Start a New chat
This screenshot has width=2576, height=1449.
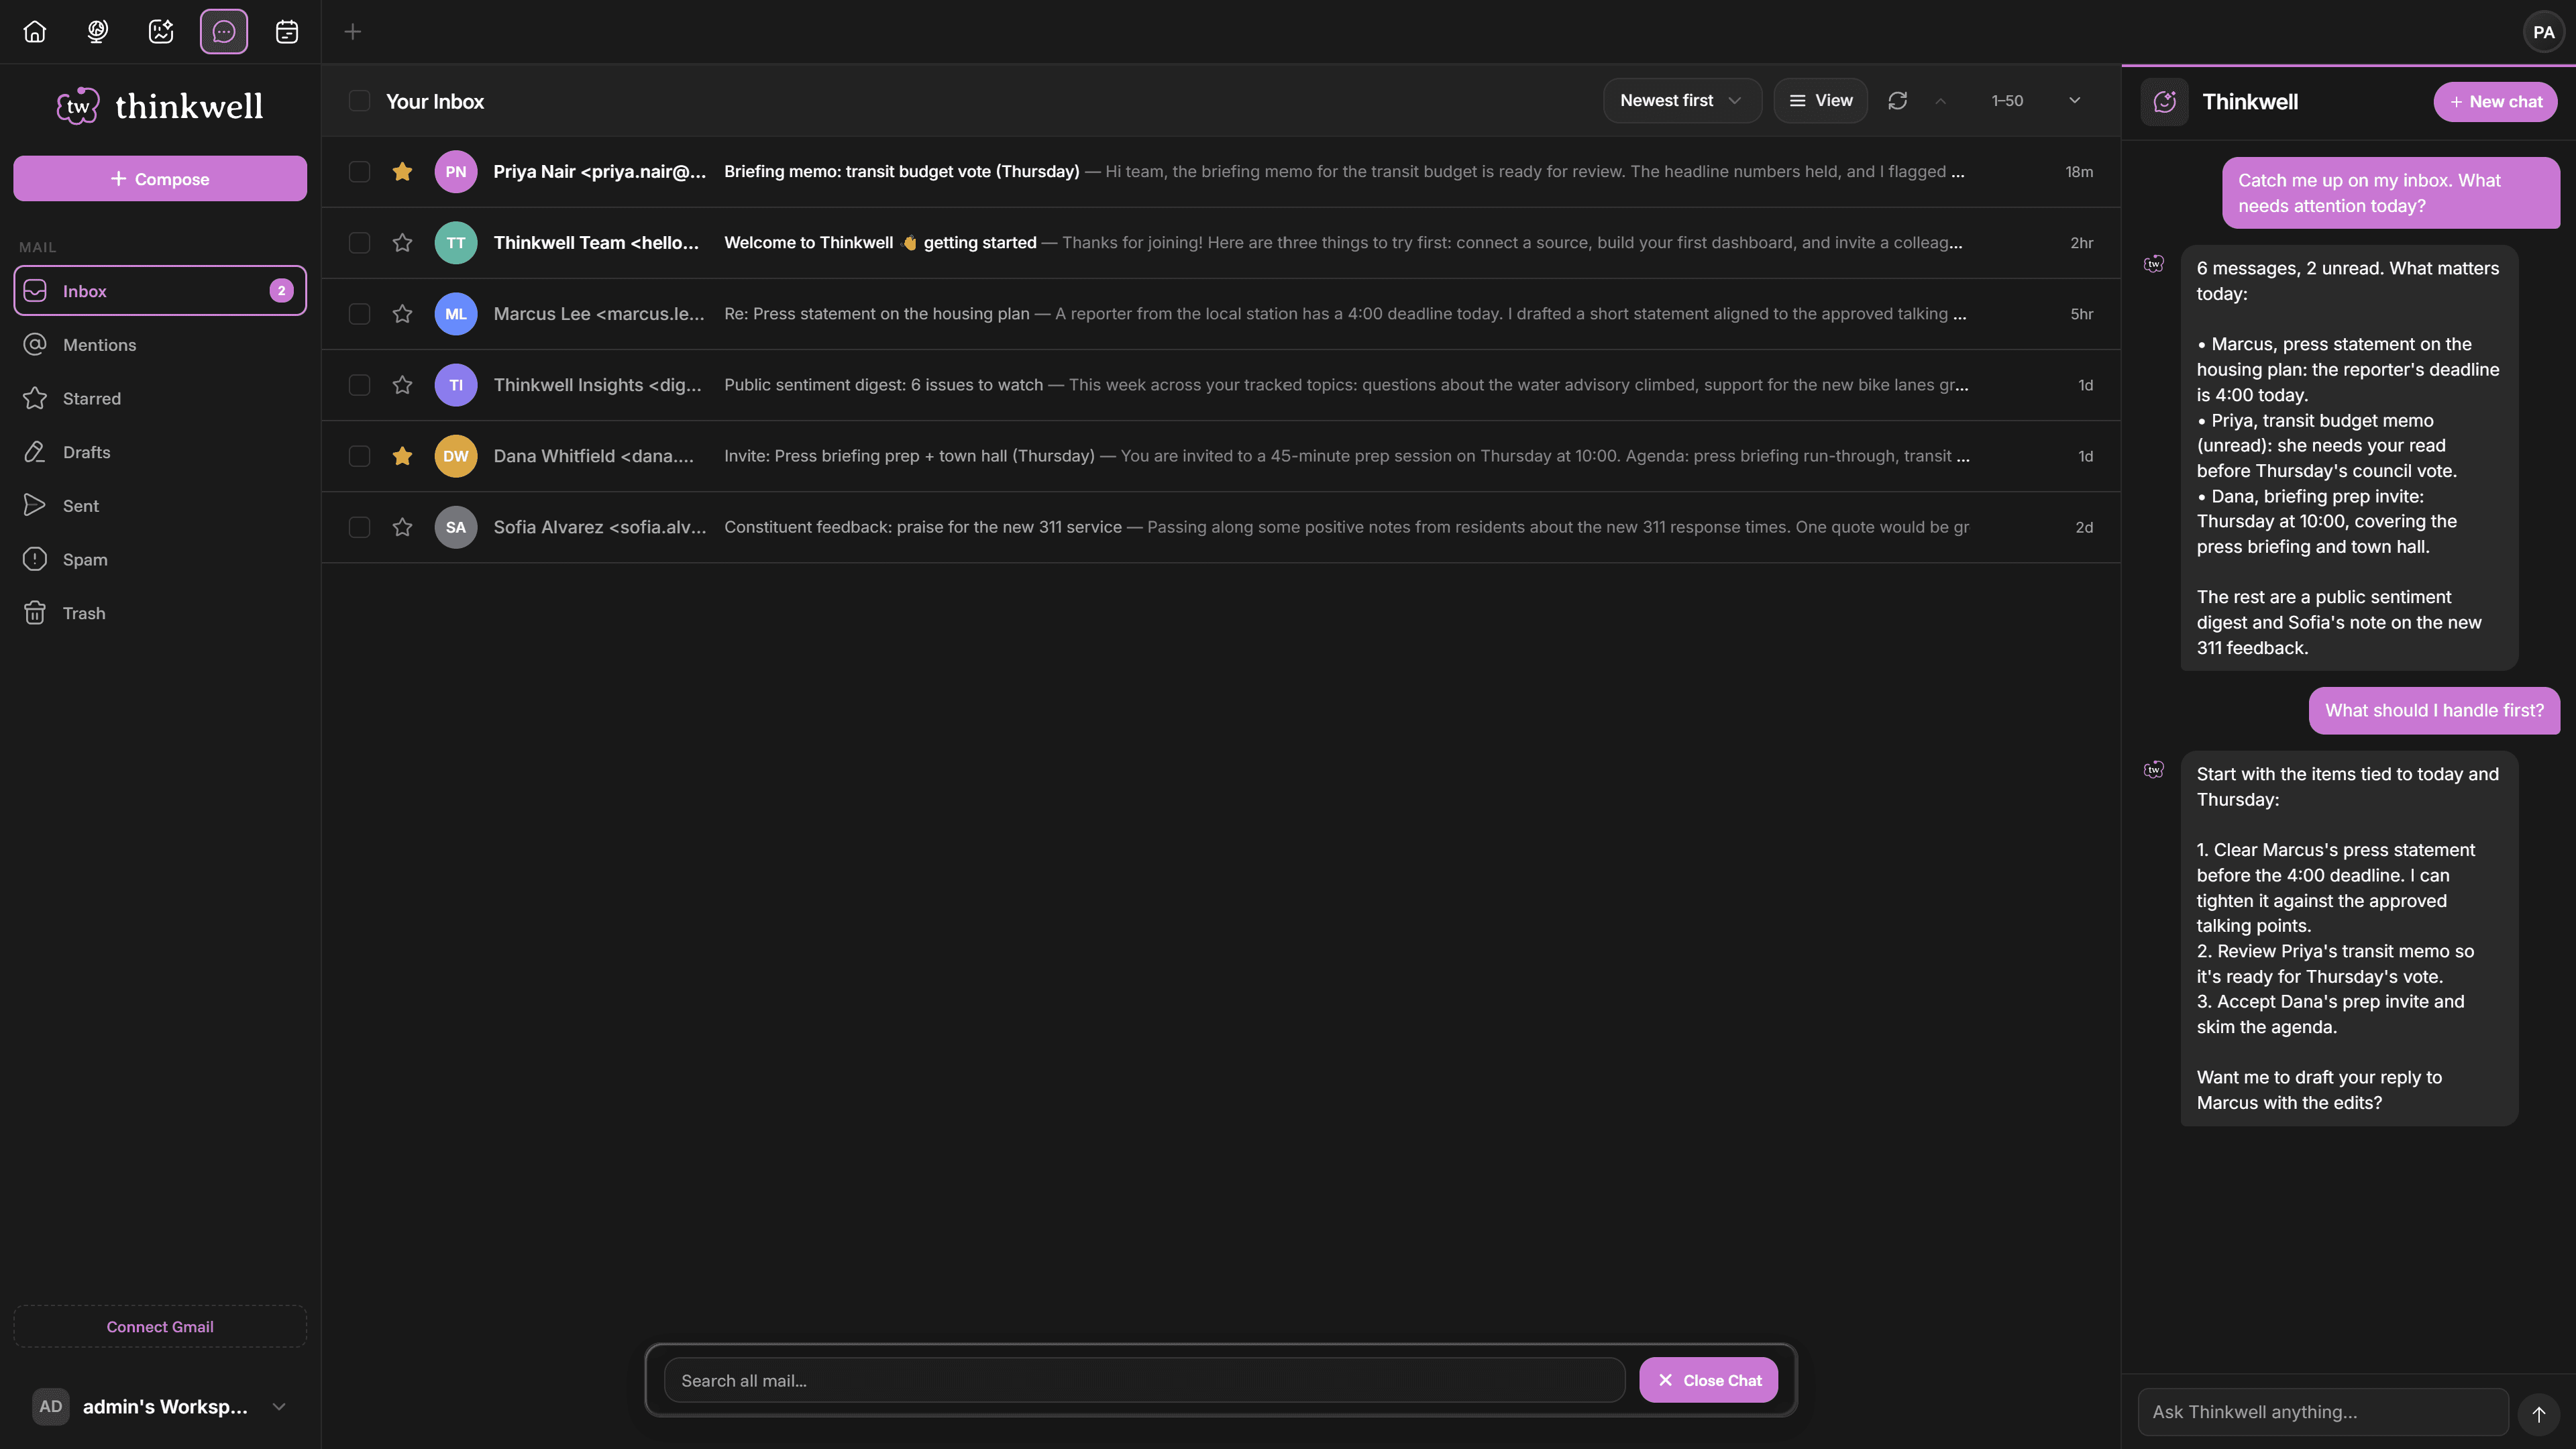pyautogui.click(x=2495, y=102)
